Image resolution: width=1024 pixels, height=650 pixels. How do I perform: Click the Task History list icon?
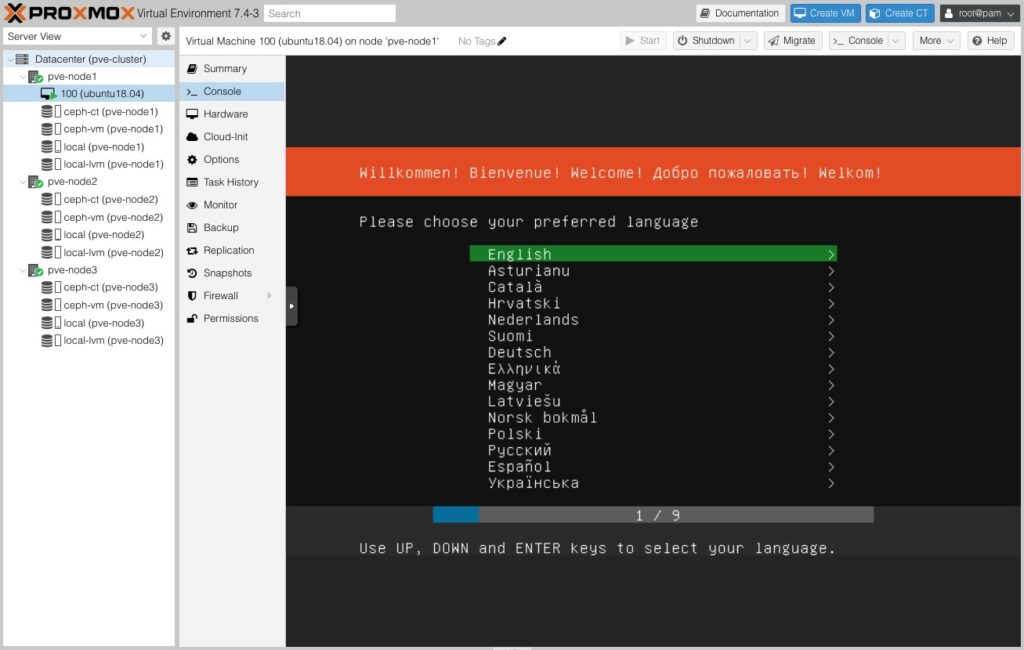click(192, 182)
